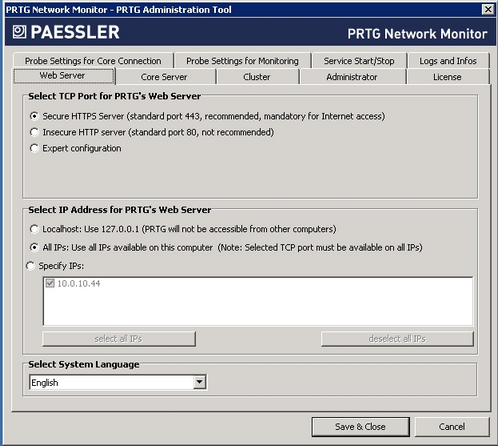Switch to Probe Settings for Core Connection tab
The width and height of the screenshot is (498, 446).
(93, 61)
